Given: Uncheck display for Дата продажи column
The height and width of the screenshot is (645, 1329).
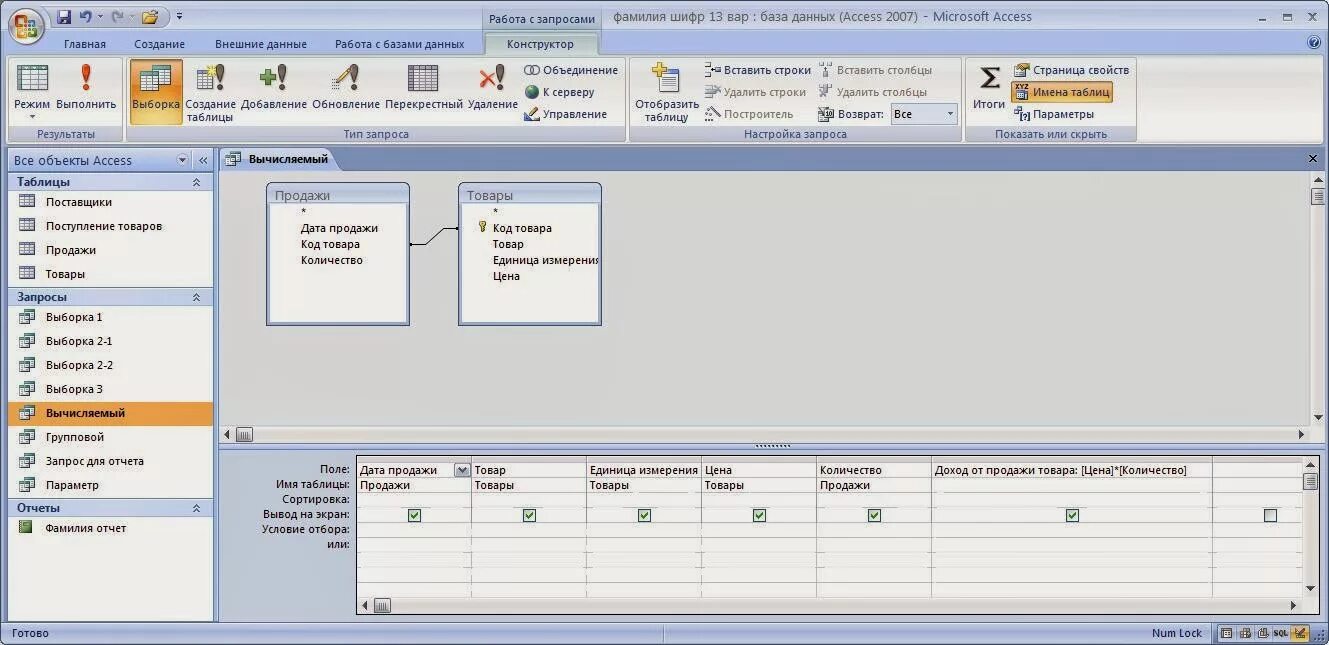Looking at the screenshot, I should point(414,515).
